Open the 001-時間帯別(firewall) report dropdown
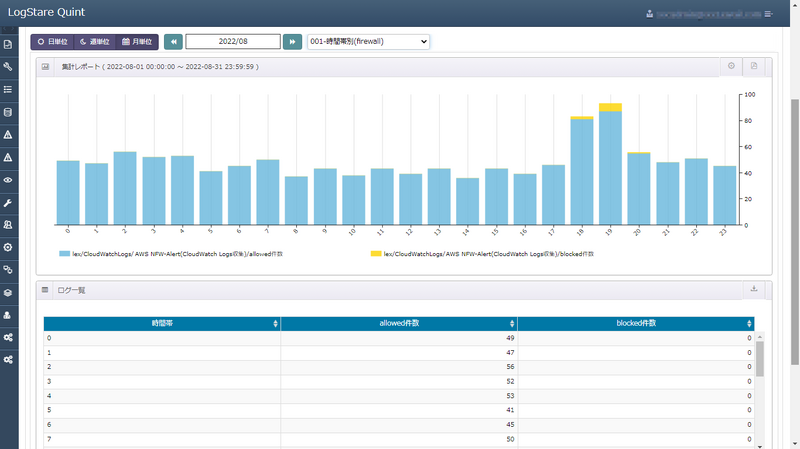 368,42
